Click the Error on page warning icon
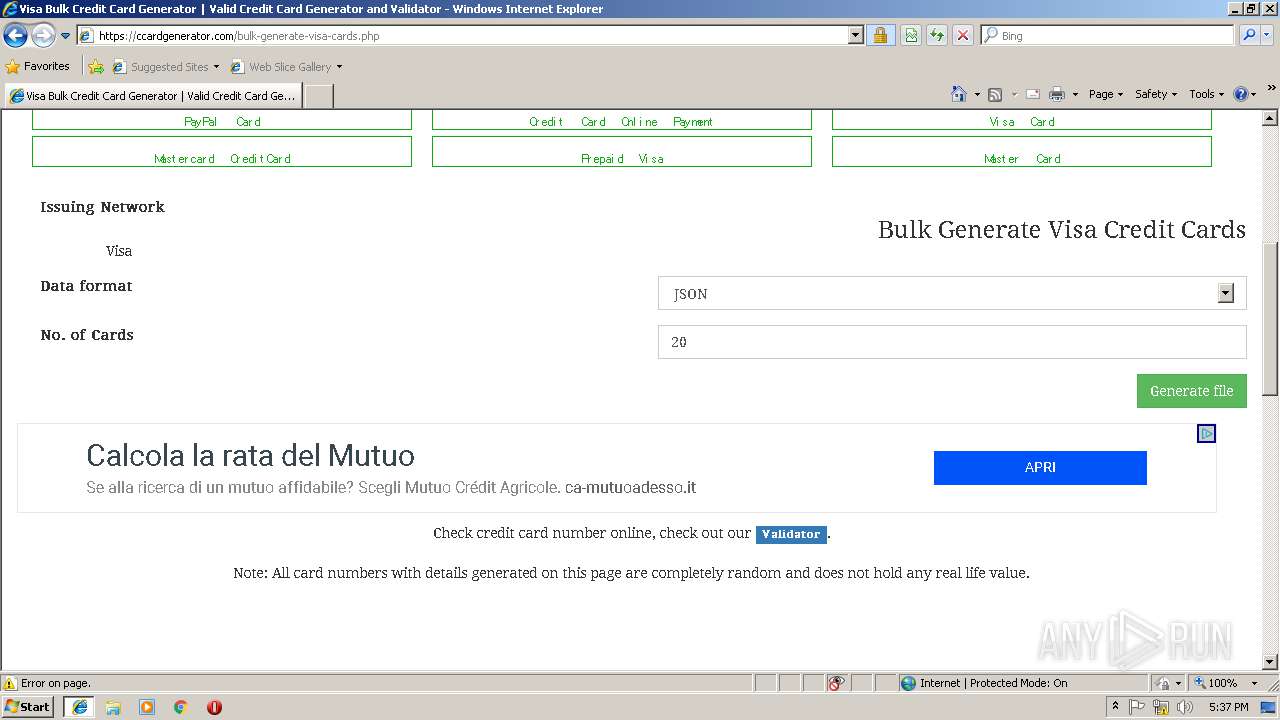 [10, 683]
